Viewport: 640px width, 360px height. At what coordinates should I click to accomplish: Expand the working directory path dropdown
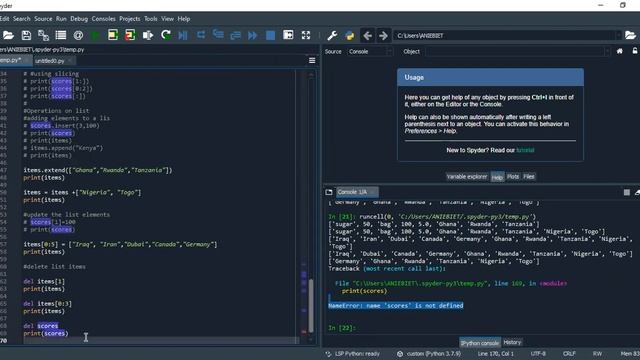click(x=619, y=36)
